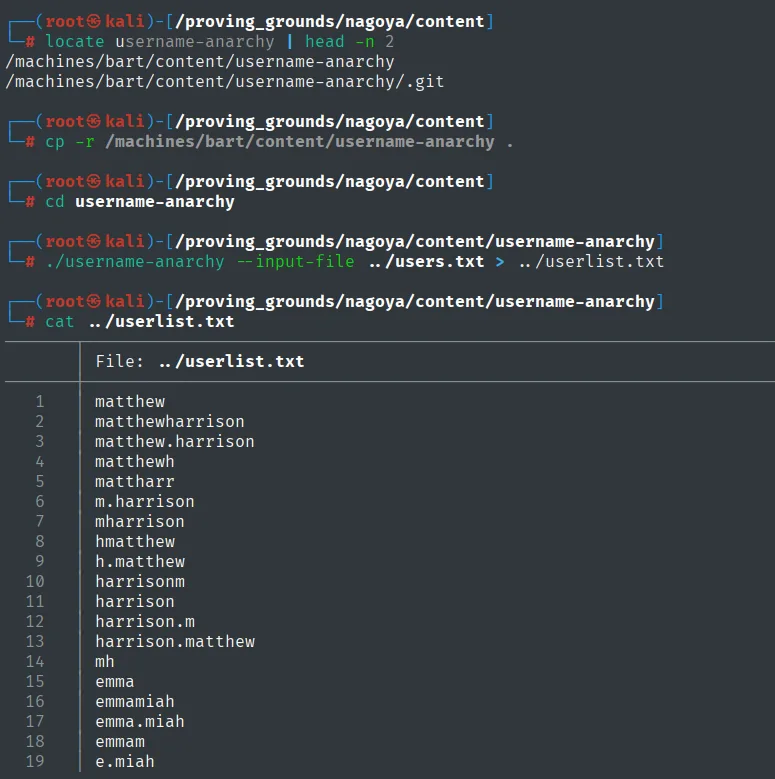
Task: Click the 'File: ../userlist.txt' header
Action: click(x=200, y=361)
